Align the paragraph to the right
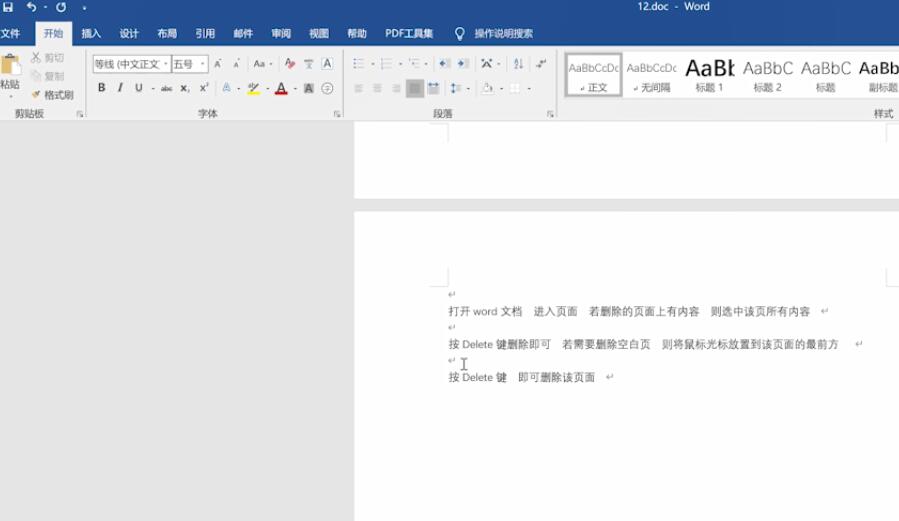The height and width of the screenshot is (521, 899). [x=396, y=88]
